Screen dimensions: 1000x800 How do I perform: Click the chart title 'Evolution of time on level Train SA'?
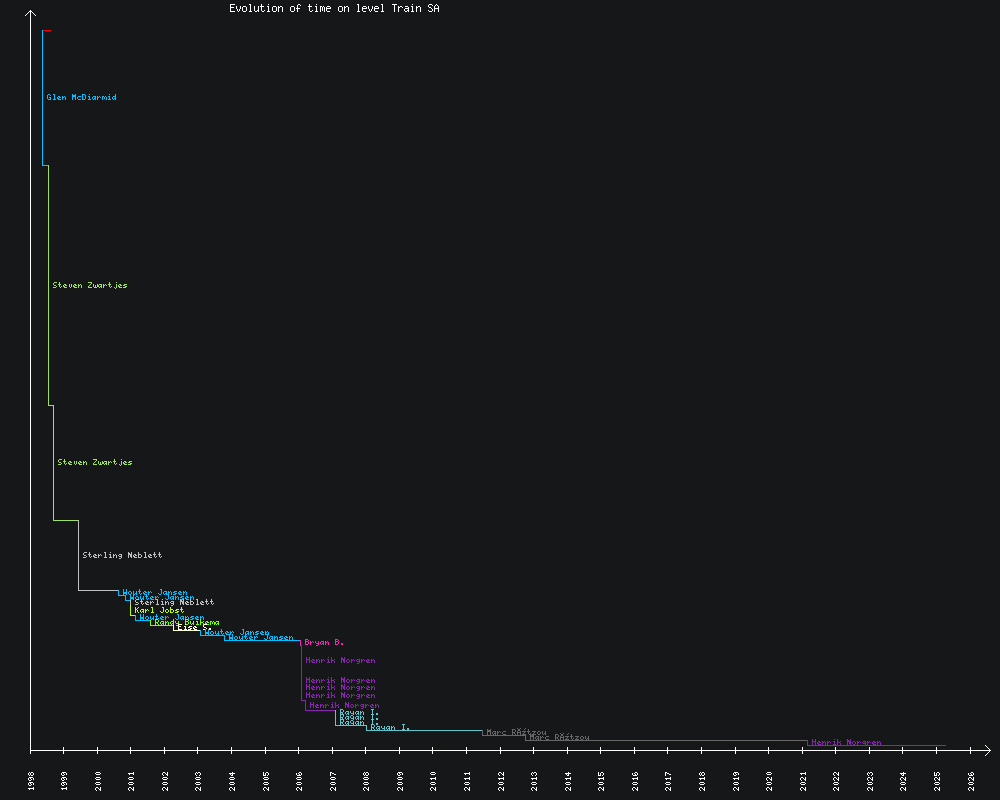tap(334, 8)
